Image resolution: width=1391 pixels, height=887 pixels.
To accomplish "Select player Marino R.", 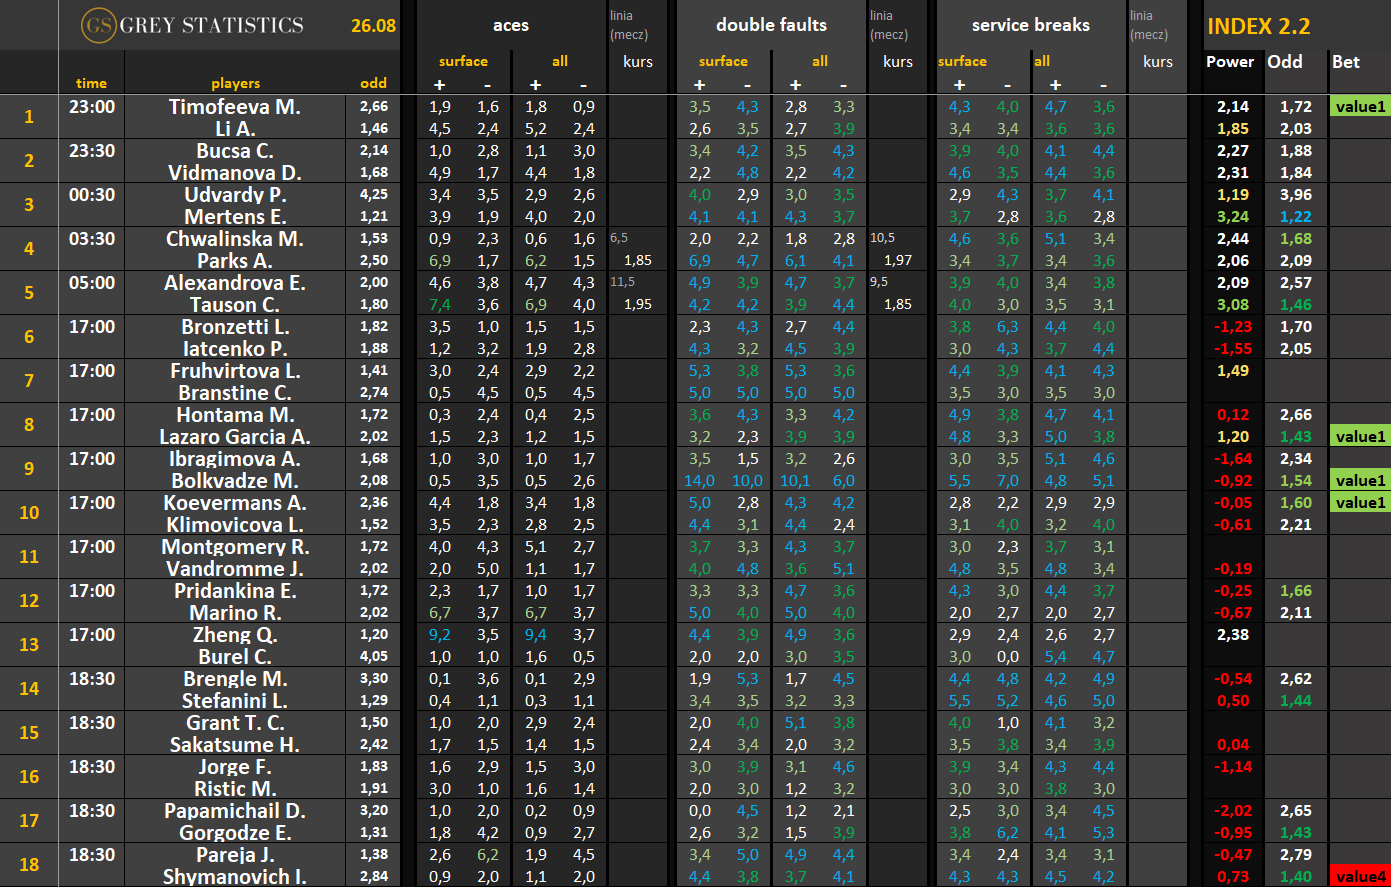I will pyautogui.click(x=235, y=612).
